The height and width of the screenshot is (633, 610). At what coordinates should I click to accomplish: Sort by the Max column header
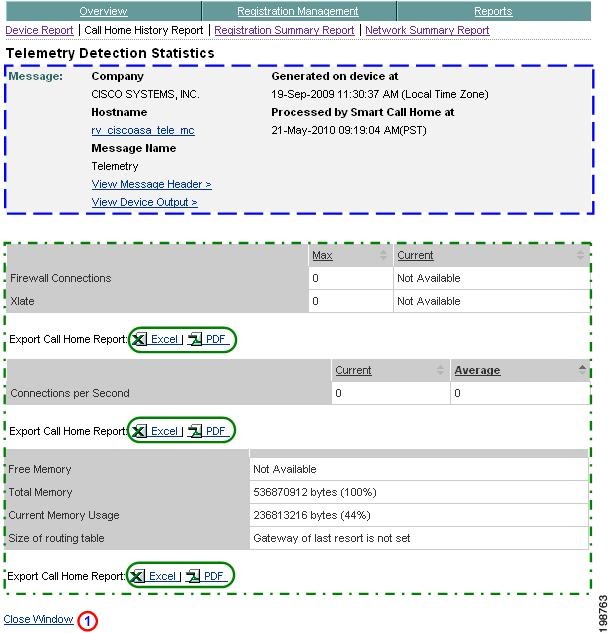(x=322, y=256)
